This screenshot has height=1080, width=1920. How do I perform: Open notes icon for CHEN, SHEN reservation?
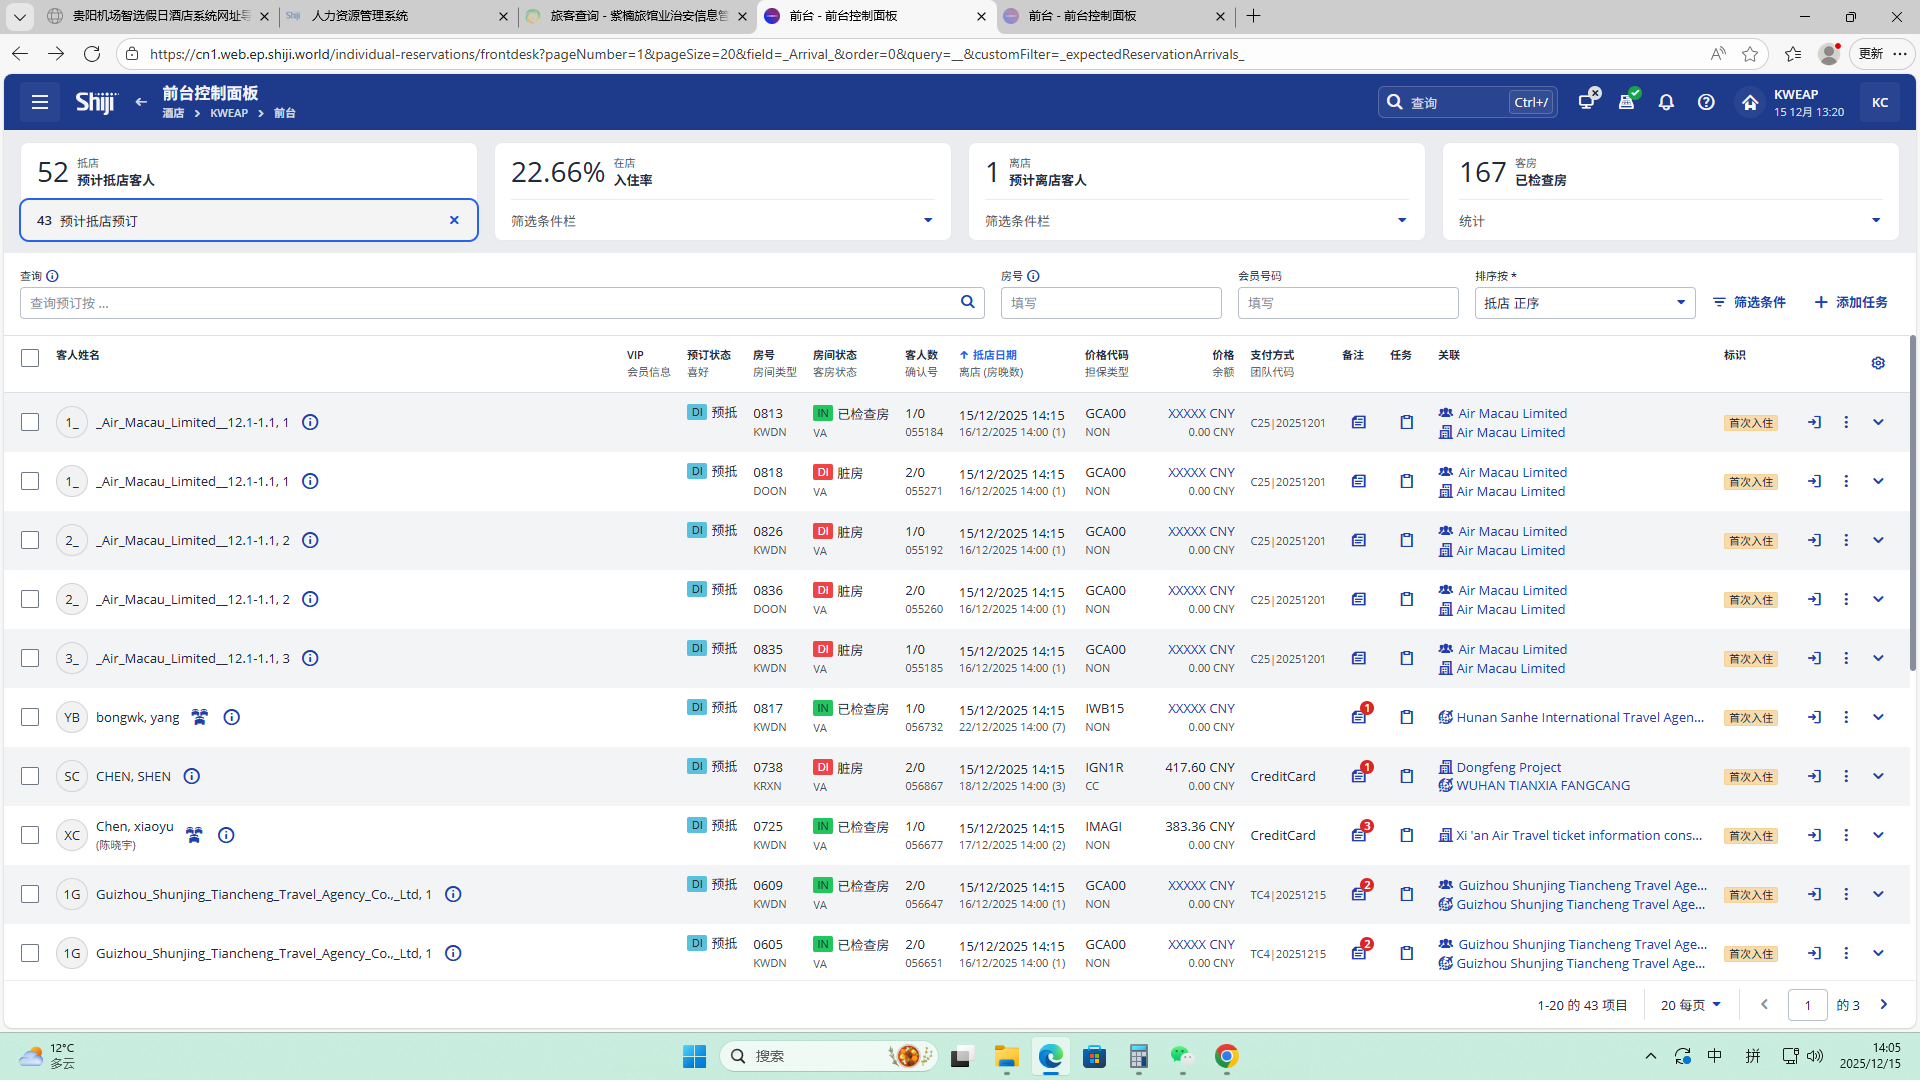[x=1359, y=776]
